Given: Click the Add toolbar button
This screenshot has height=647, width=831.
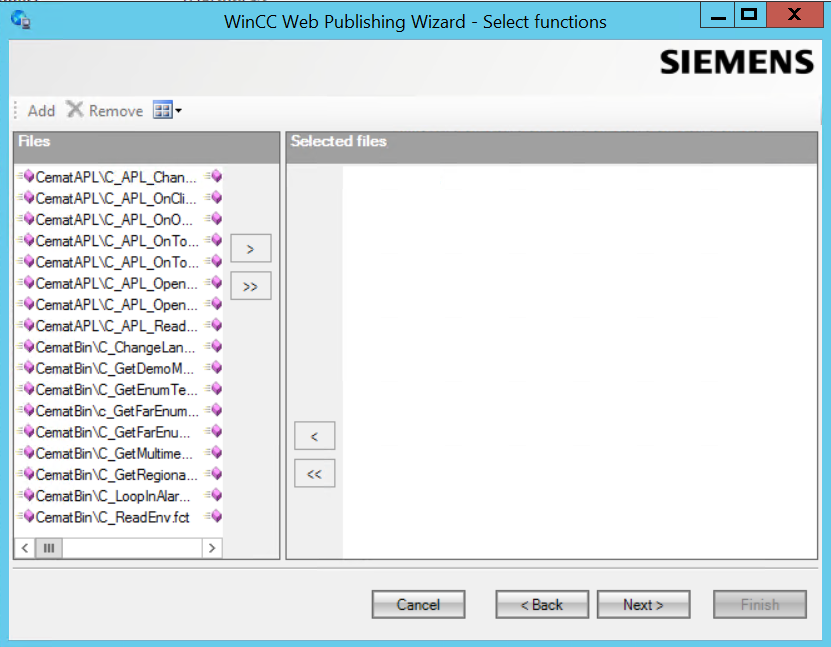Looking at the screenshot, I should [41, 111].
